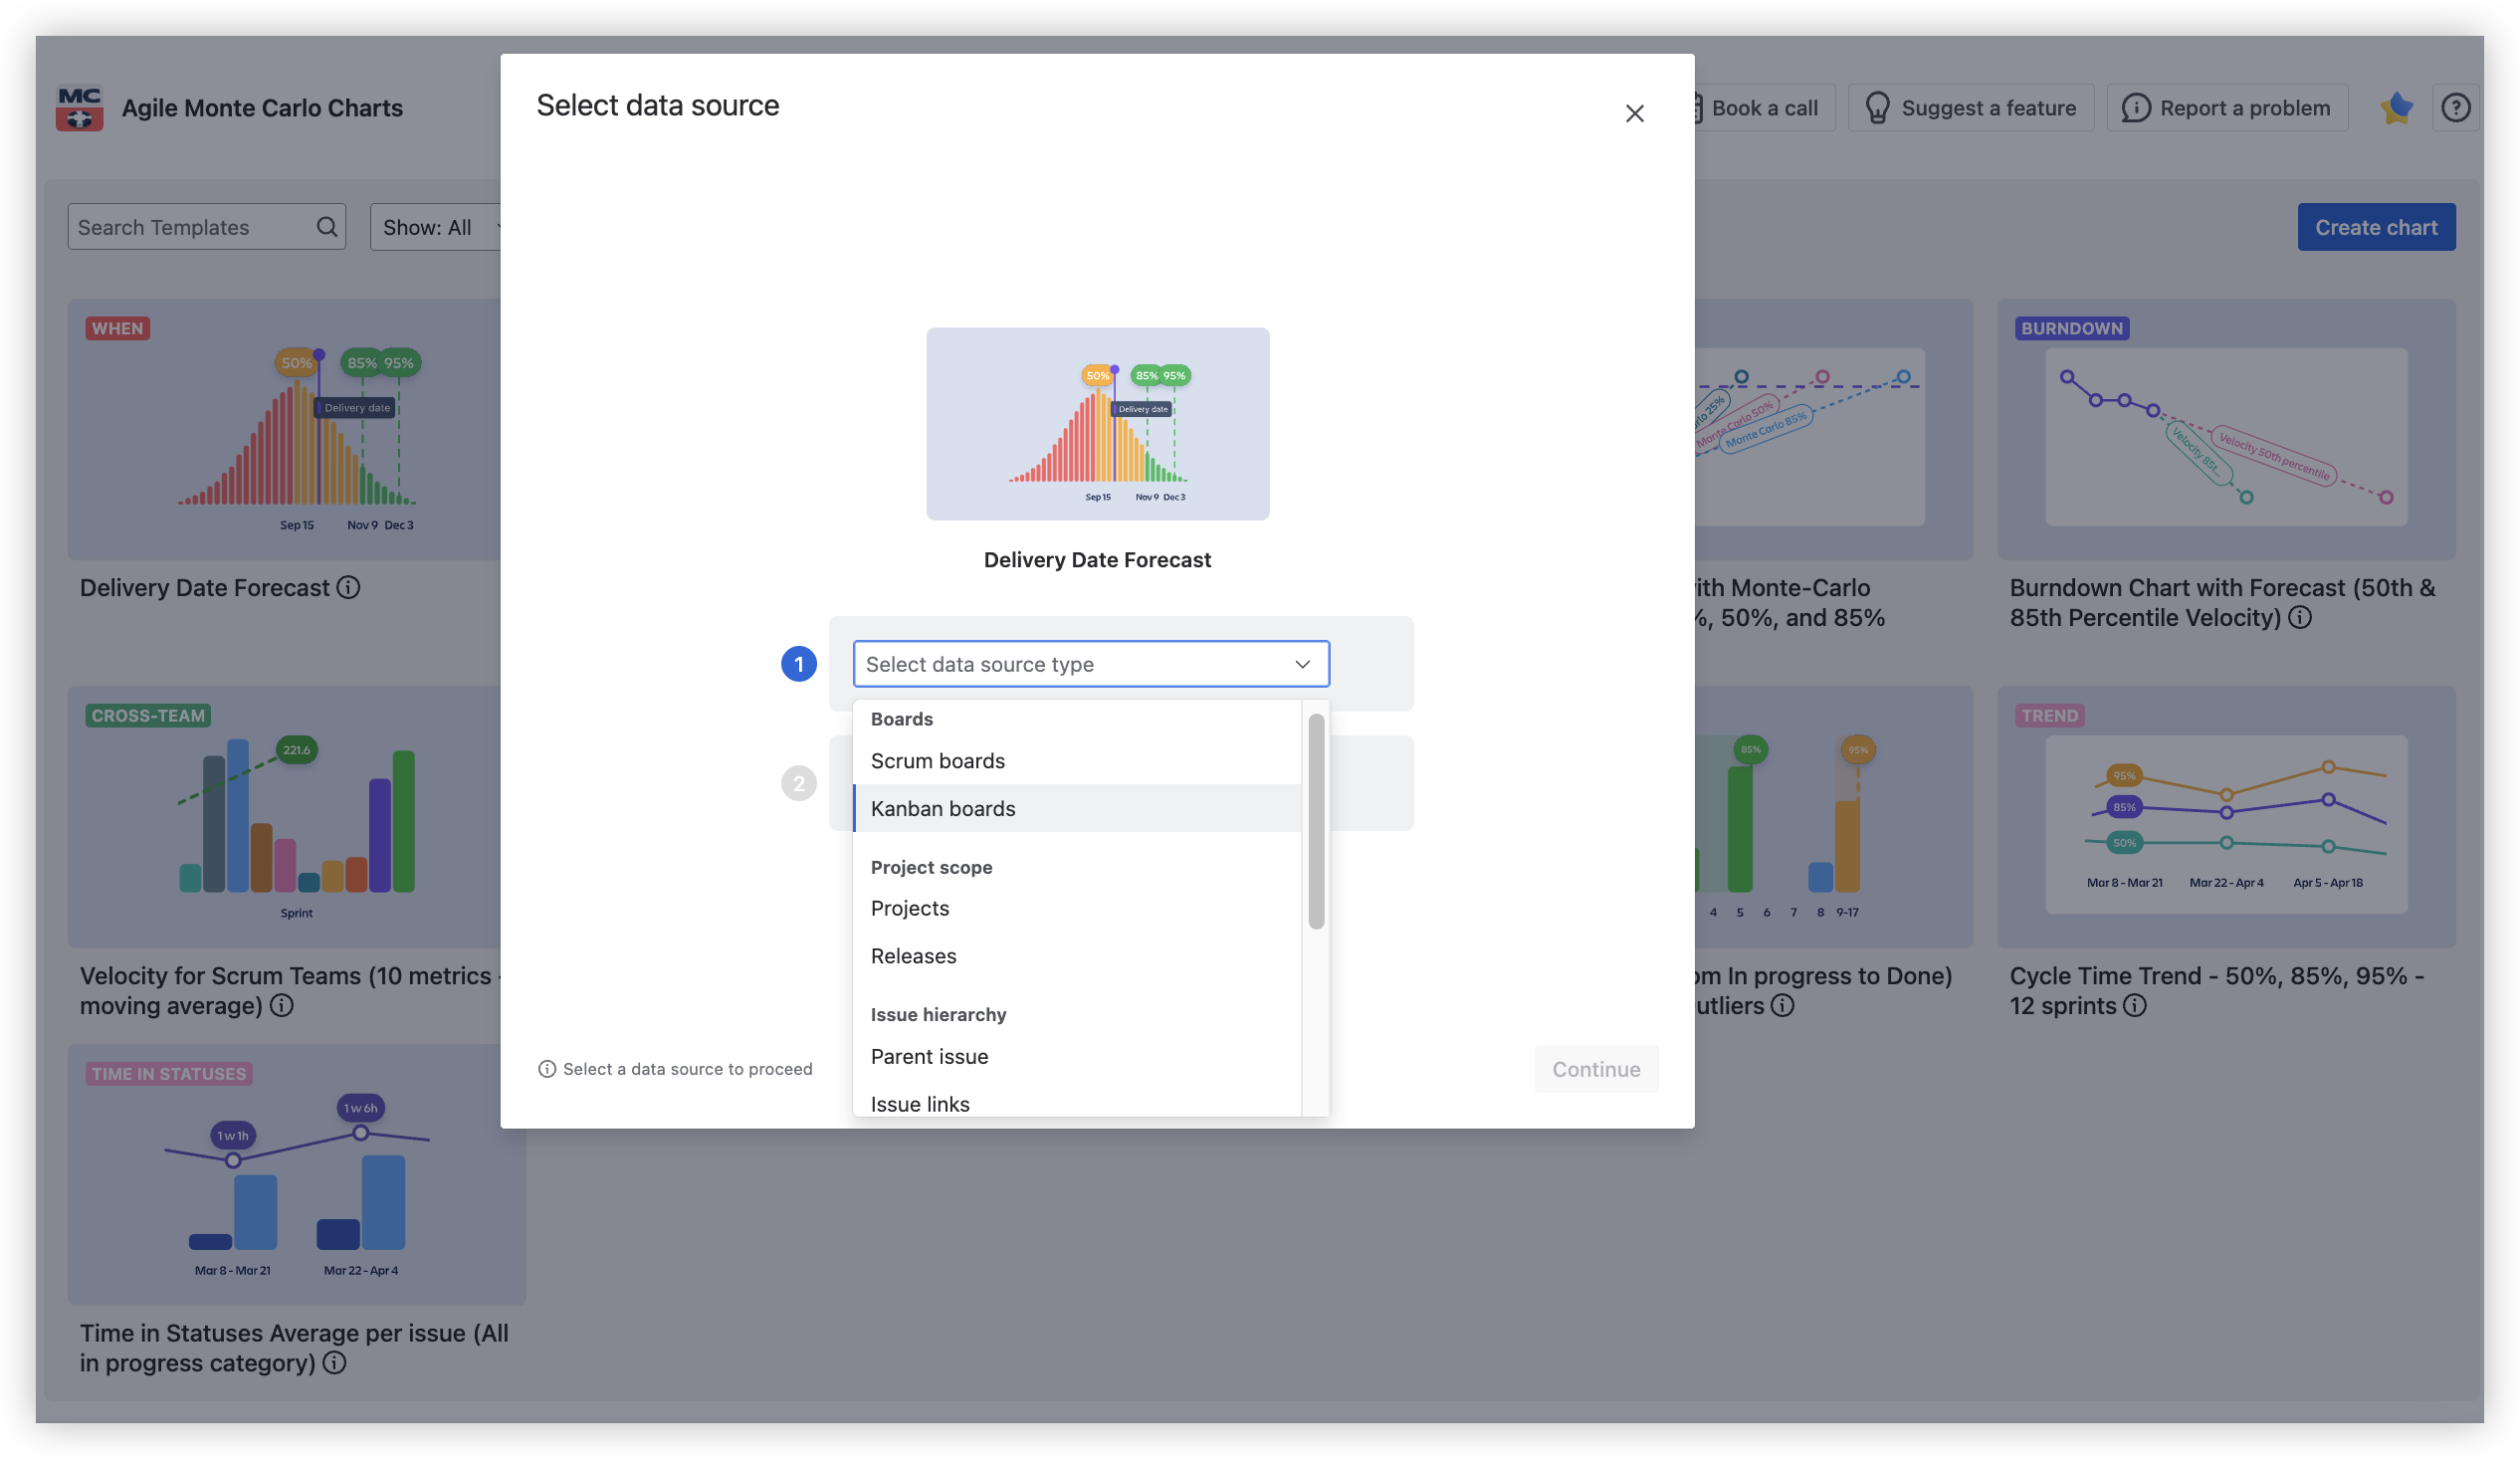2520x1459 pixels.
Task: Choose Kanban boards option
Action: 1077,808
